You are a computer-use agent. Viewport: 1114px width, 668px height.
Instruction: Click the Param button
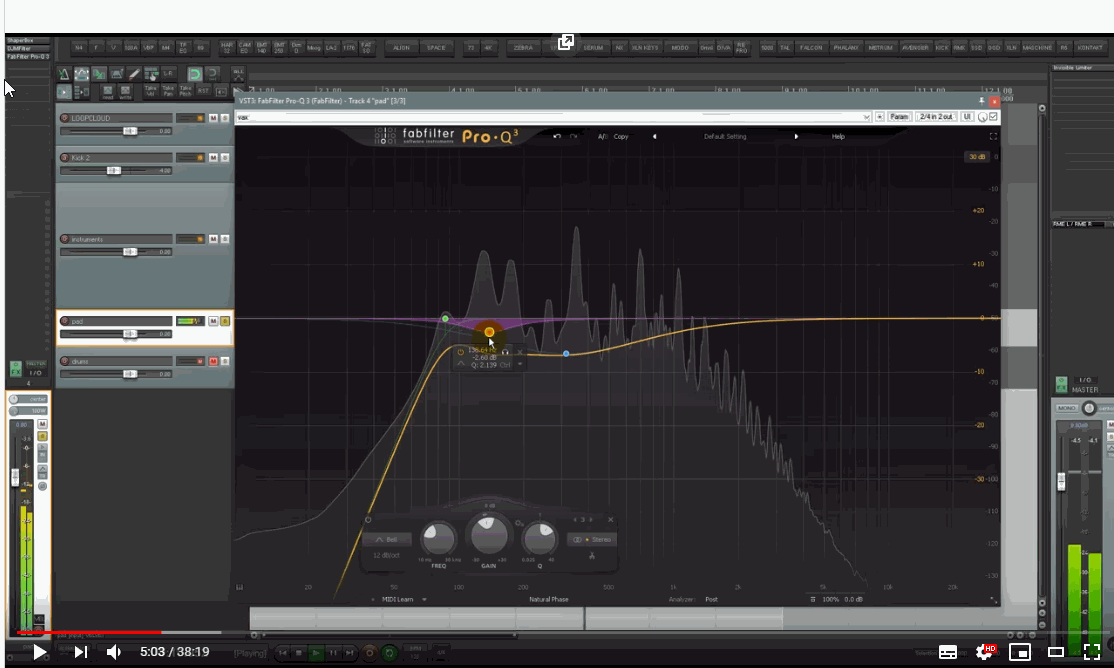pos(899,117)
